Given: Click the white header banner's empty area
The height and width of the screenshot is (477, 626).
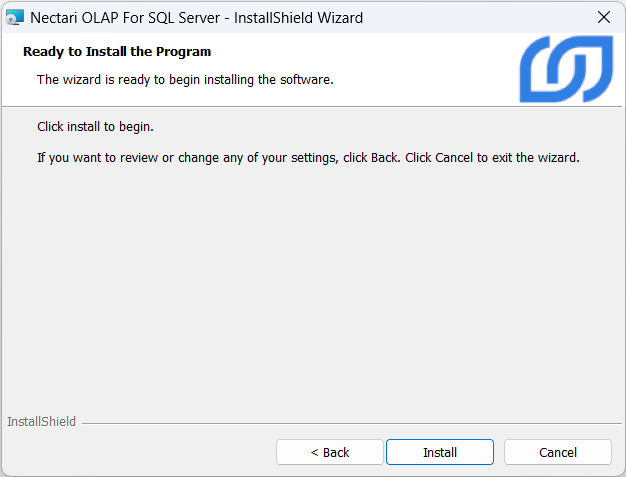Looking at the screenshot, I should 430,60.
